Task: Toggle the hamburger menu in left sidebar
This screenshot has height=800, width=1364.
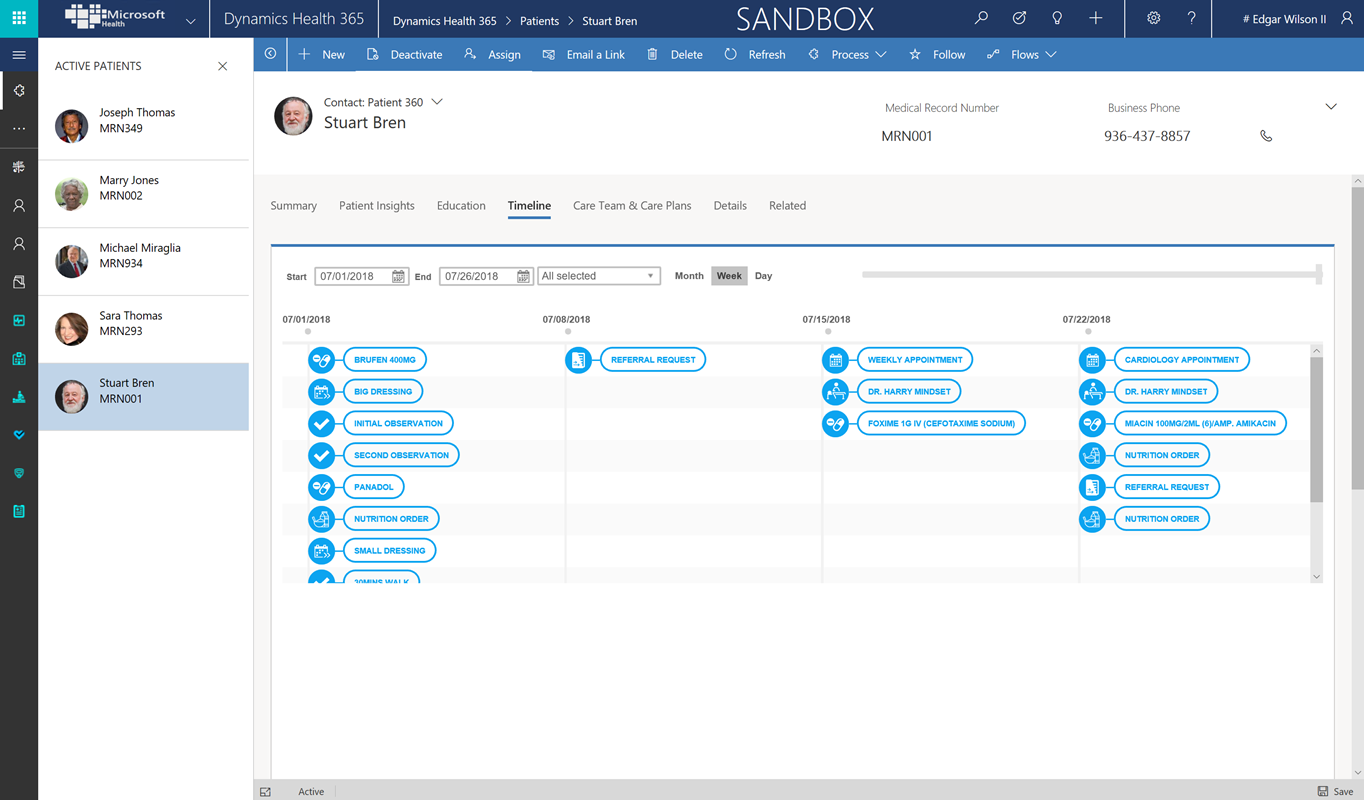Action: tap(19, 55)
